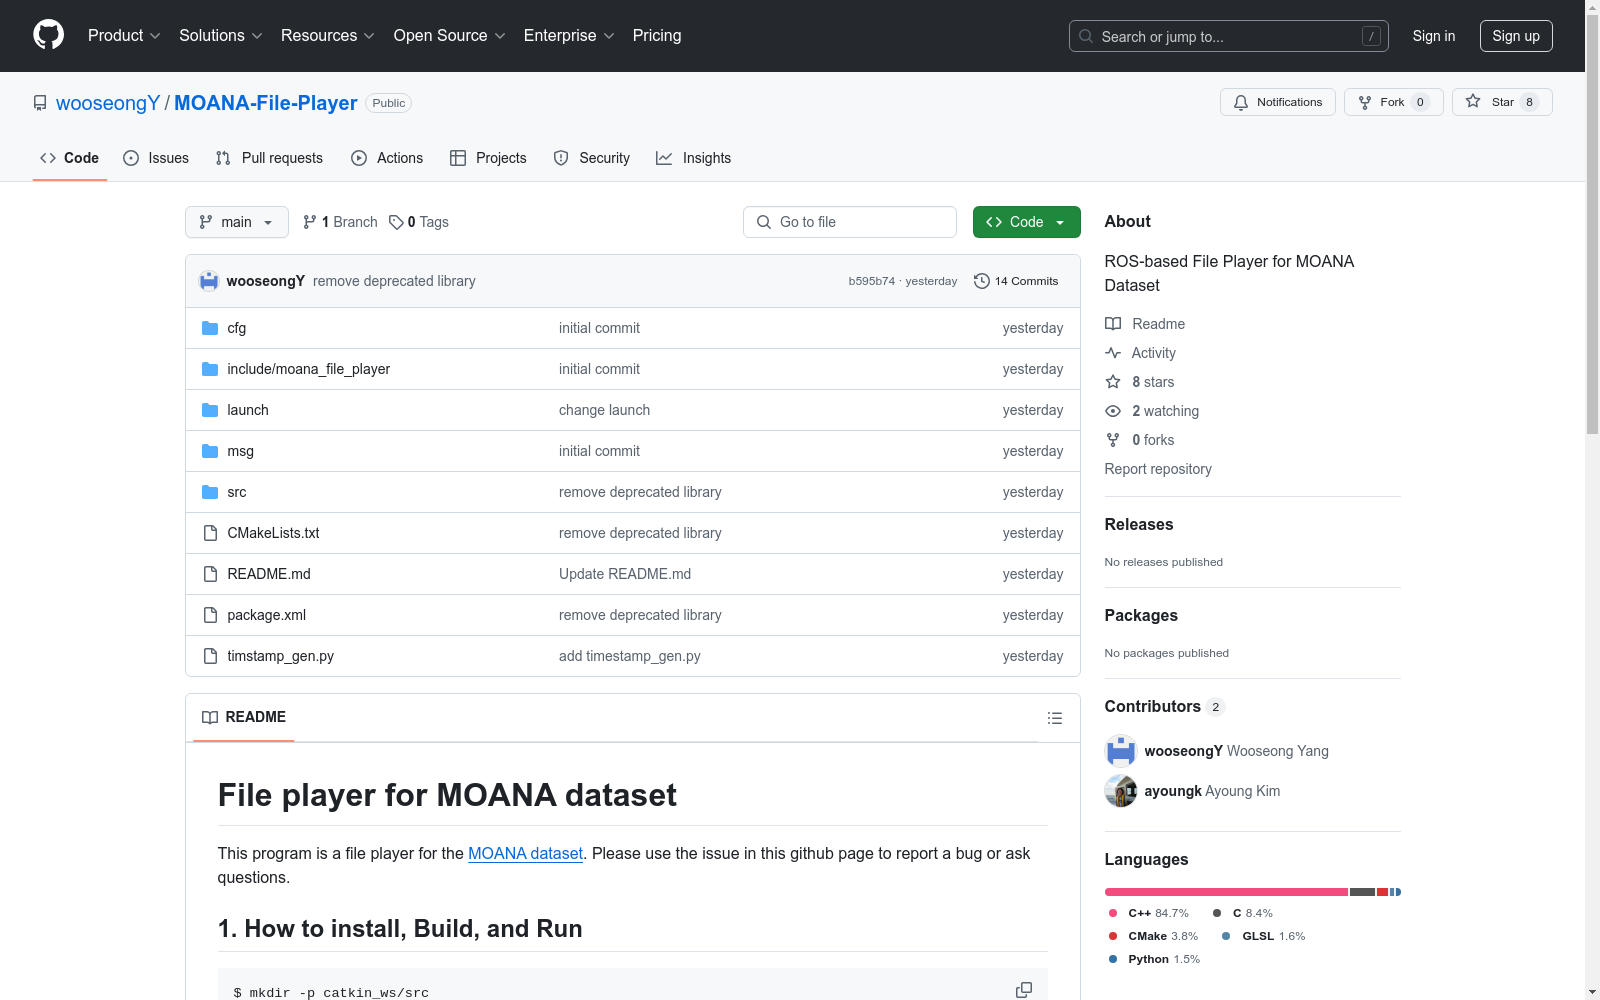
Task: Open the Activity link in About
Action: click(x=1141, y=353)
